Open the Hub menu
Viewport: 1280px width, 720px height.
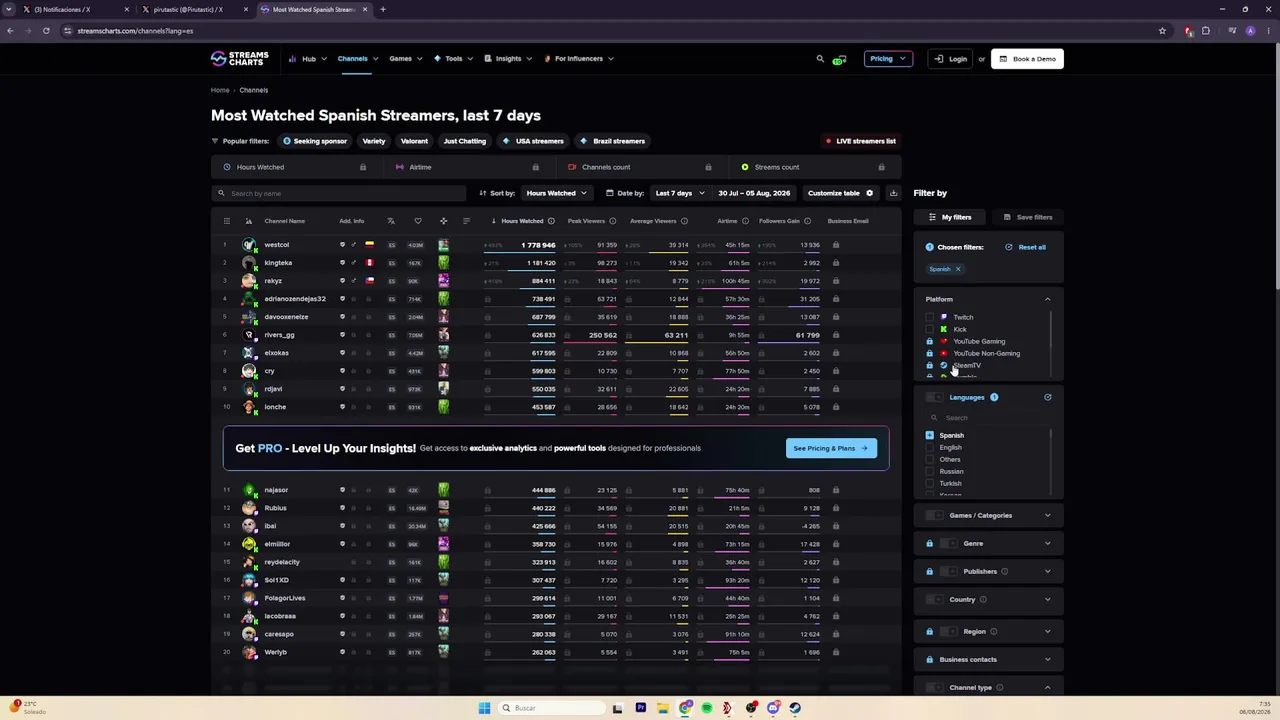306,59
